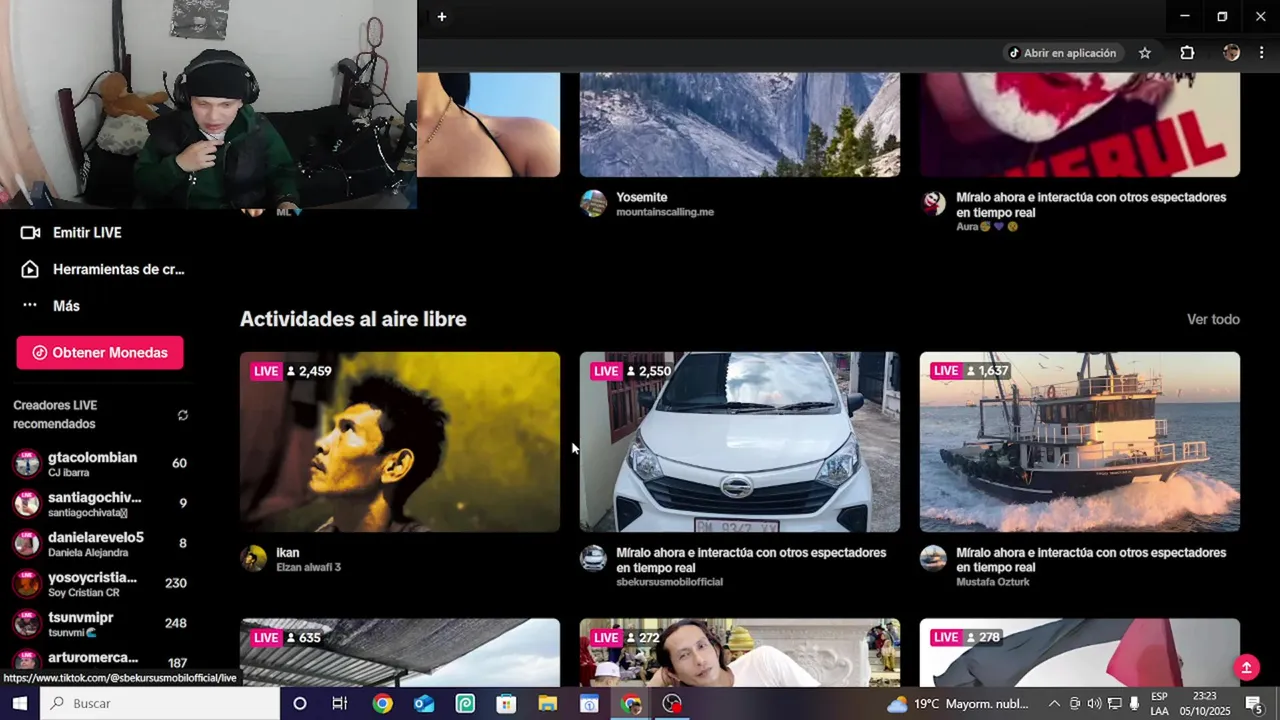This screenshot has width=1280, height=720.
Task: Click tsunvmipr profile avatar
Action: click(27, 623)
